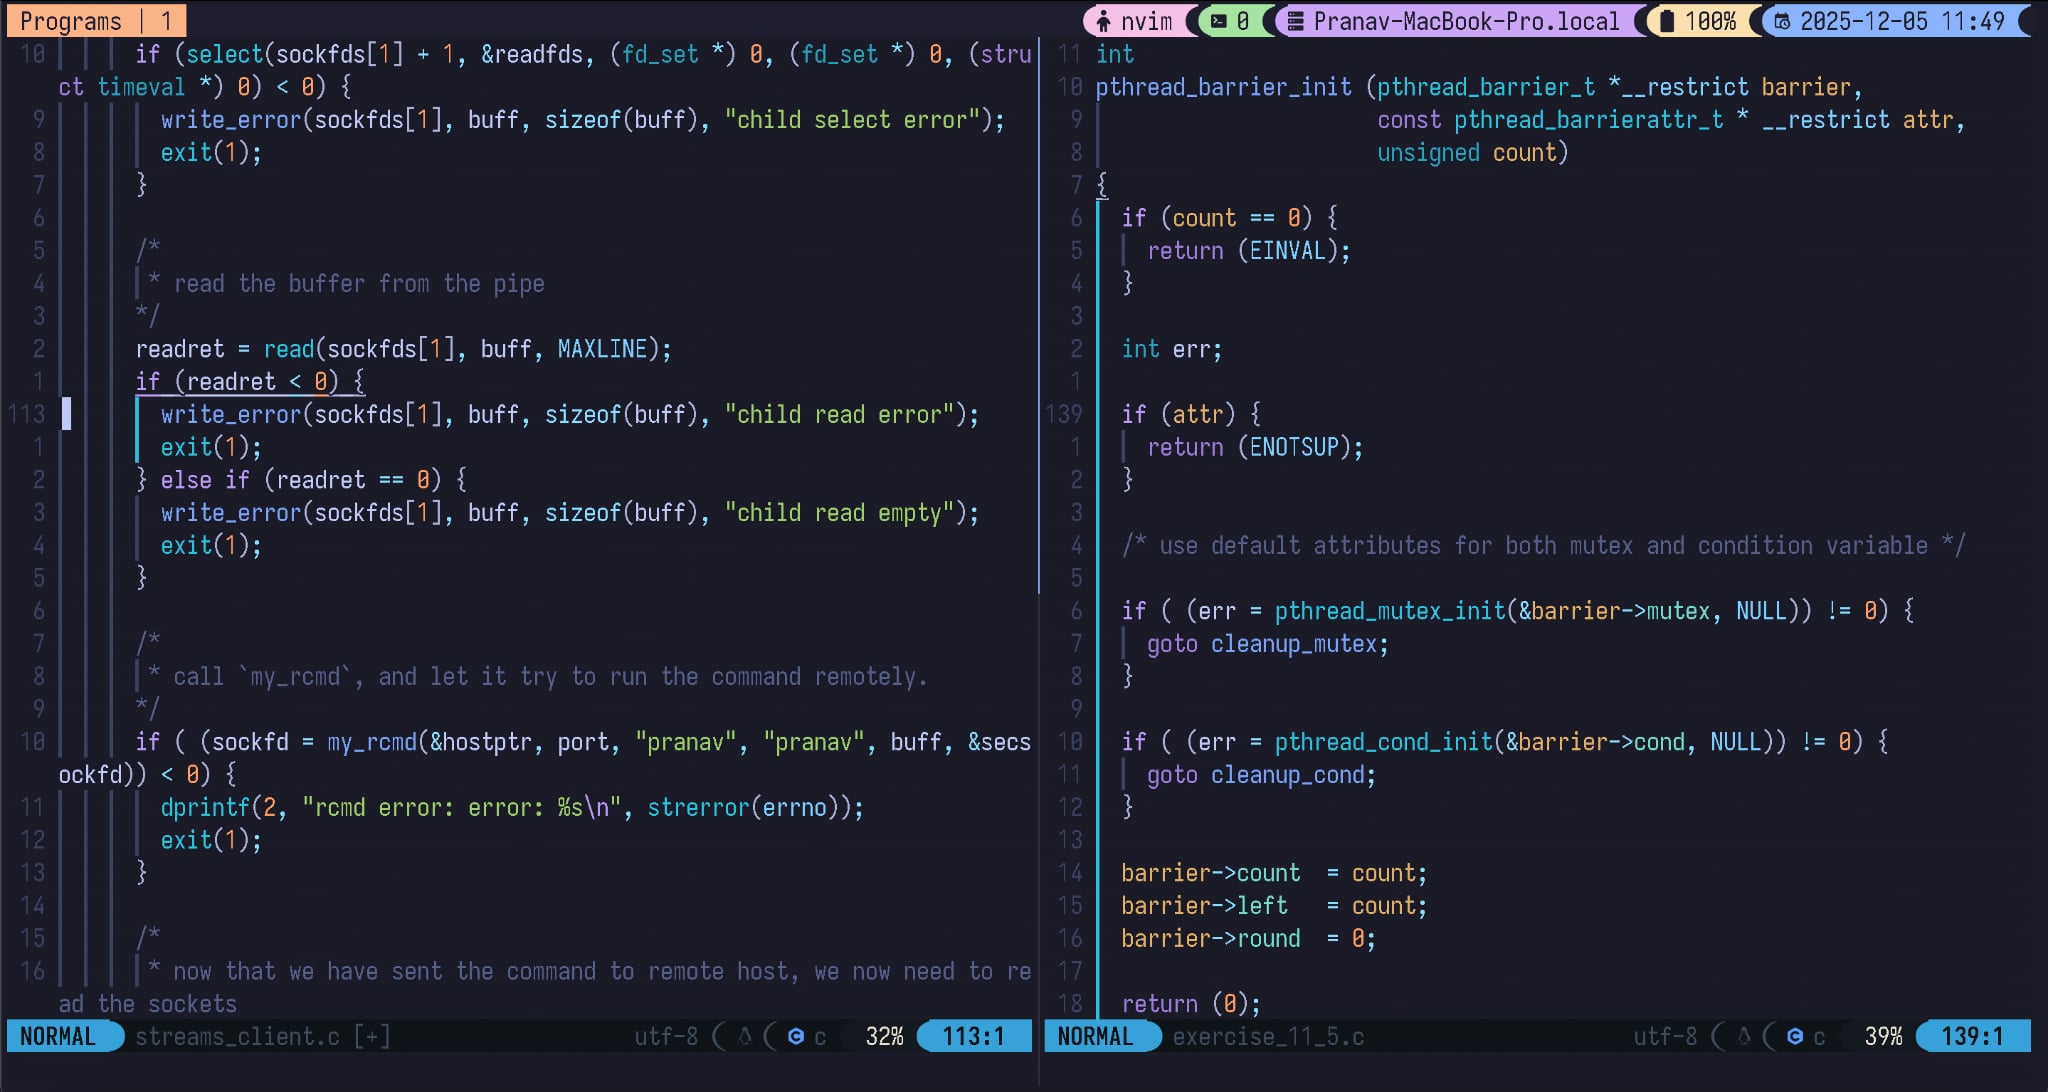Click line number 113 in the left gutter

point(27,414)
